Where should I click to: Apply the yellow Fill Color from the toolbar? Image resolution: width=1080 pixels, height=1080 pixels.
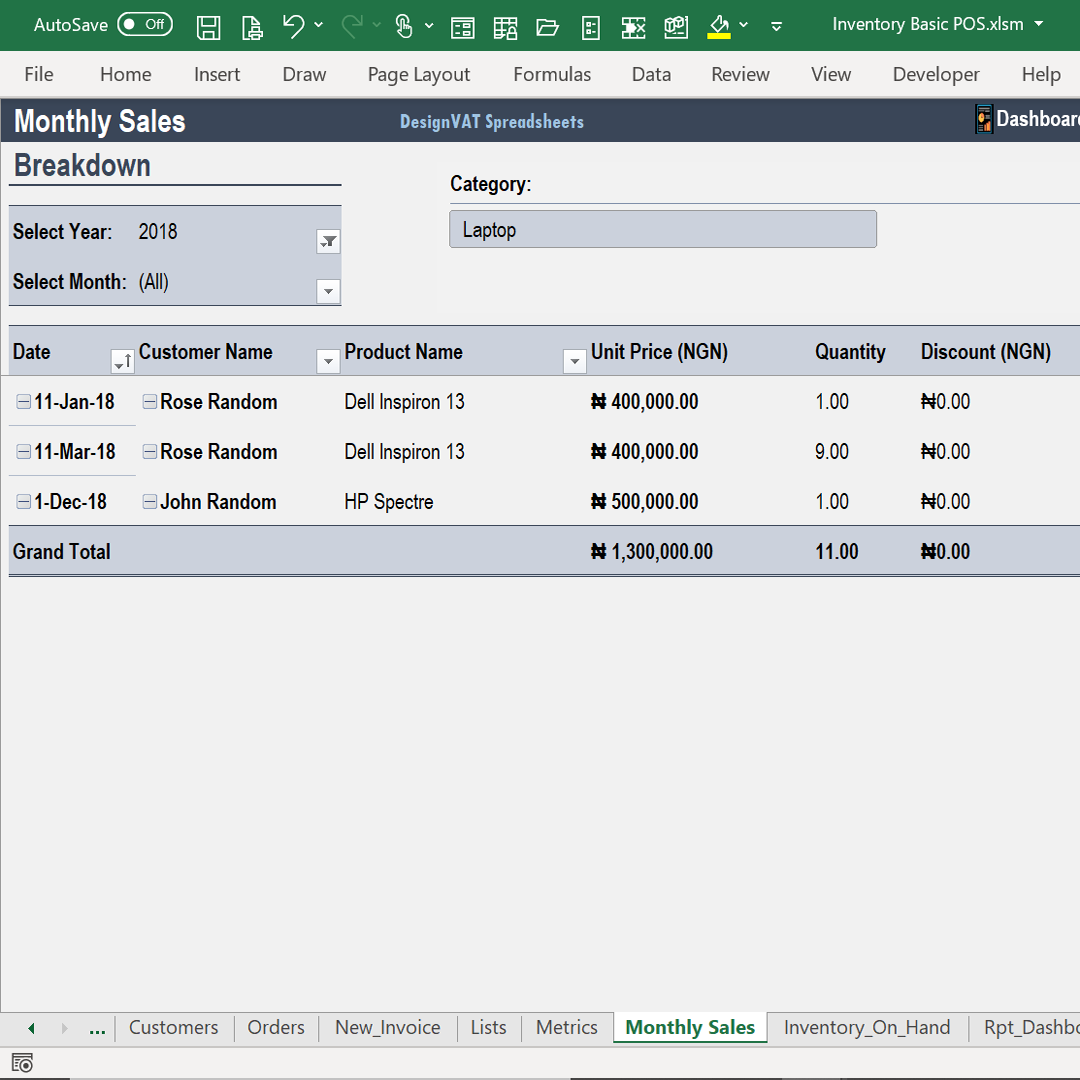click(719, 26)
